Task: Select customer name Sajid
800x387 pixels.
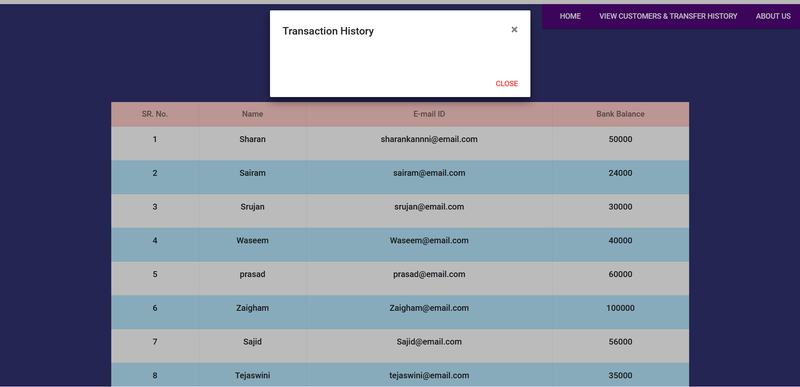Action: pyautogui.click(x=253, y=342)
